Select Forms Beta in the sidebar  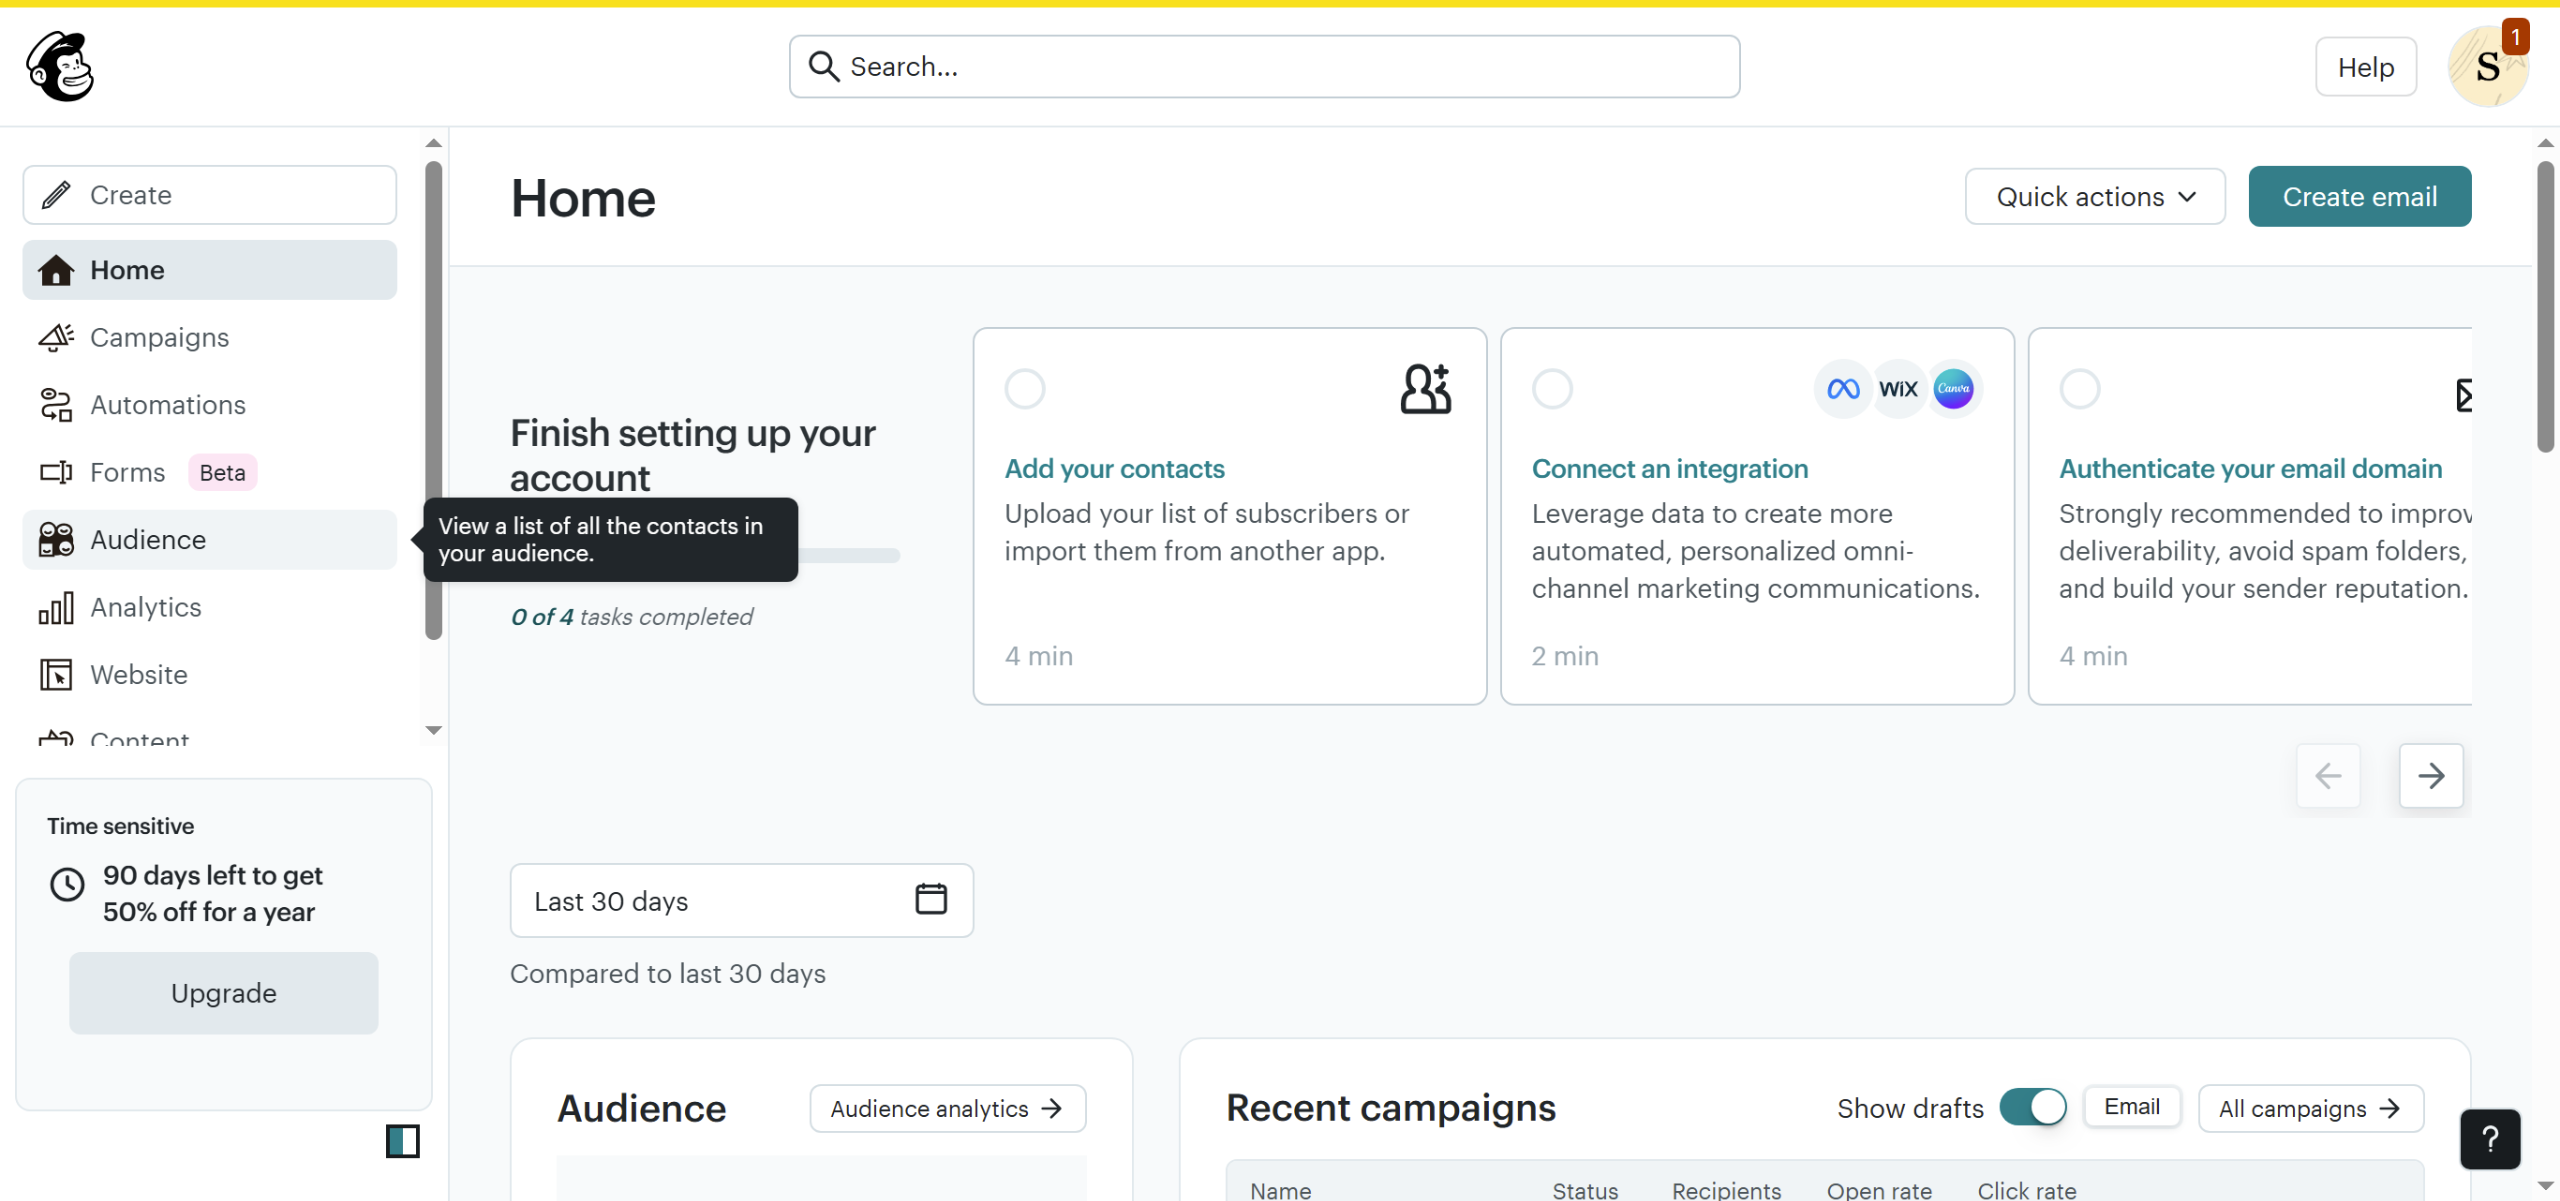point(127,472)
